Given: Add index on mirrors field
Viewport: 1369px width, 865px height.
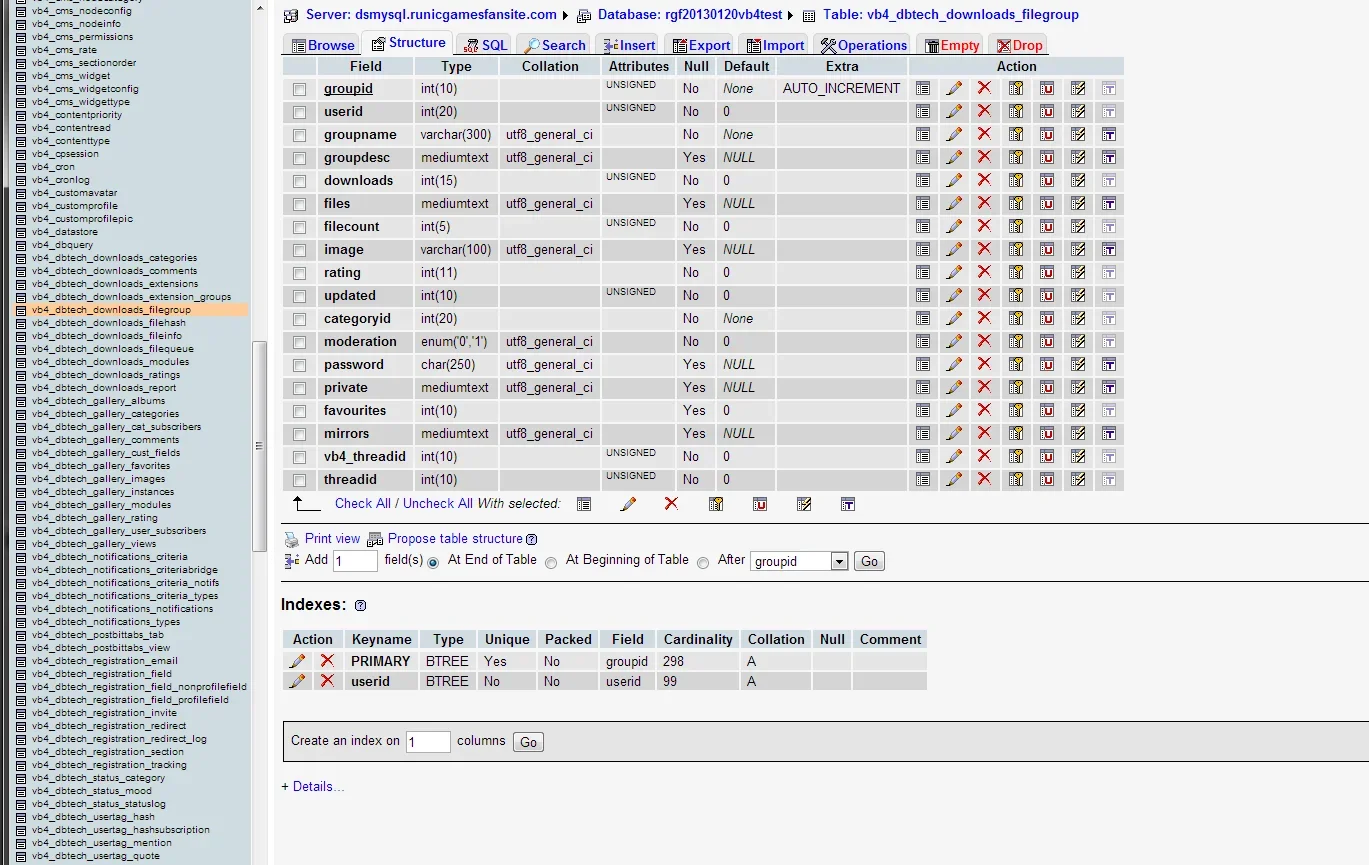Looking at the screenshot, I should (1078, 433).
